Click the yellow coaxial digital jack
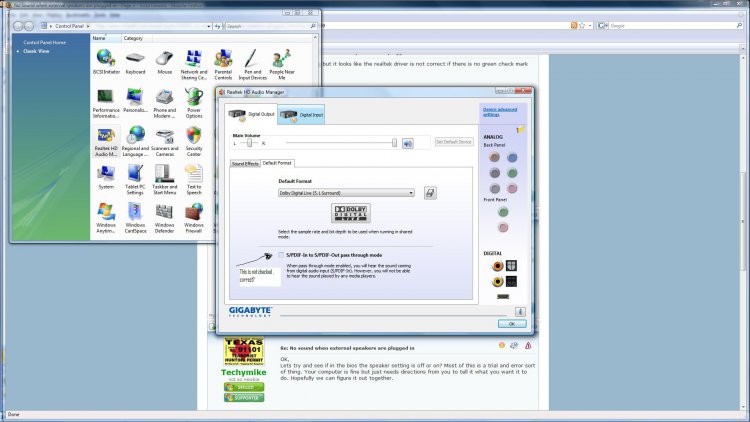The image size is (750, 422). (x=497, y=281)
